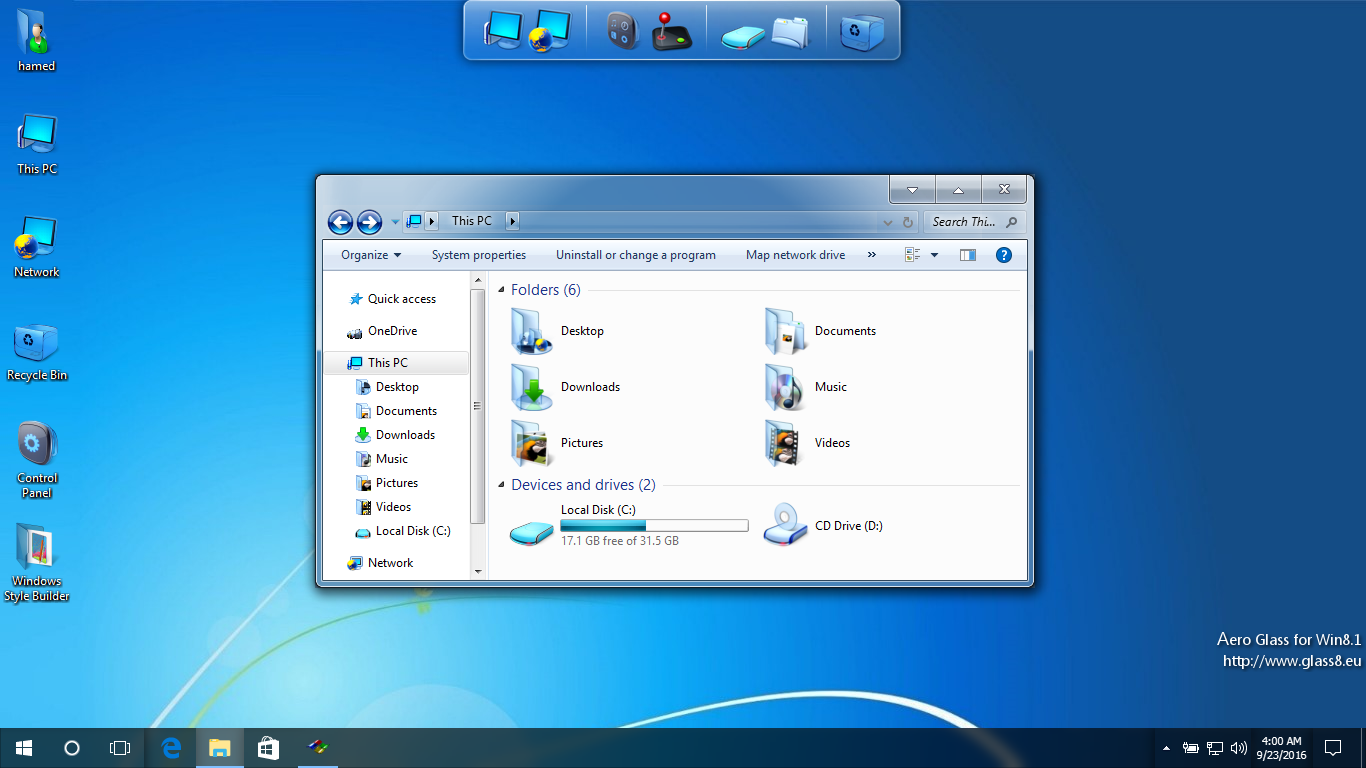Collapse the Devices and drives group
The width and height of the screenshot is (1366, 768).
point(502,485)
